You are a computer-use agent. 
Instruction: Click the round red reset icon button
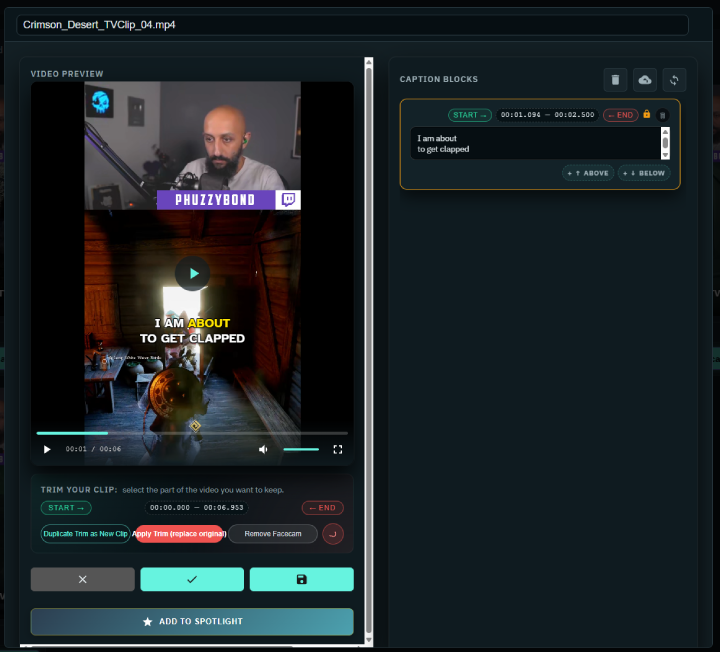[333, 534]
